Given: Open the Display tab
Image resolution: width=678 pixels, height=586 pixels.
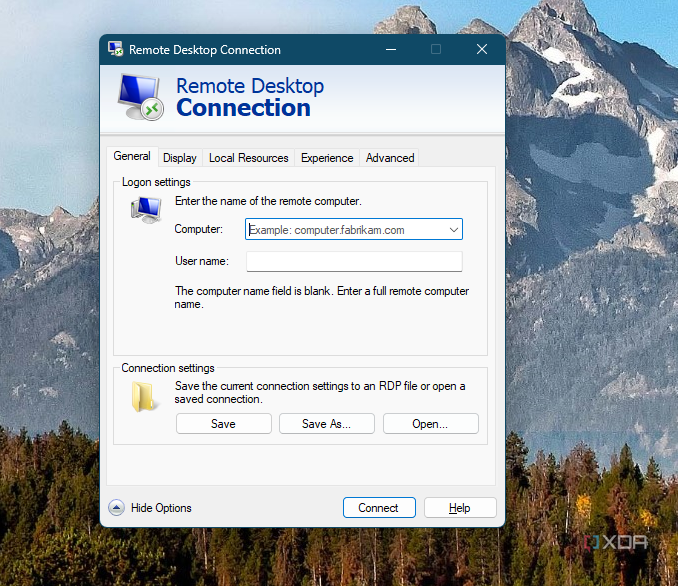Looking at the screenshot, I should coord(180,158).
